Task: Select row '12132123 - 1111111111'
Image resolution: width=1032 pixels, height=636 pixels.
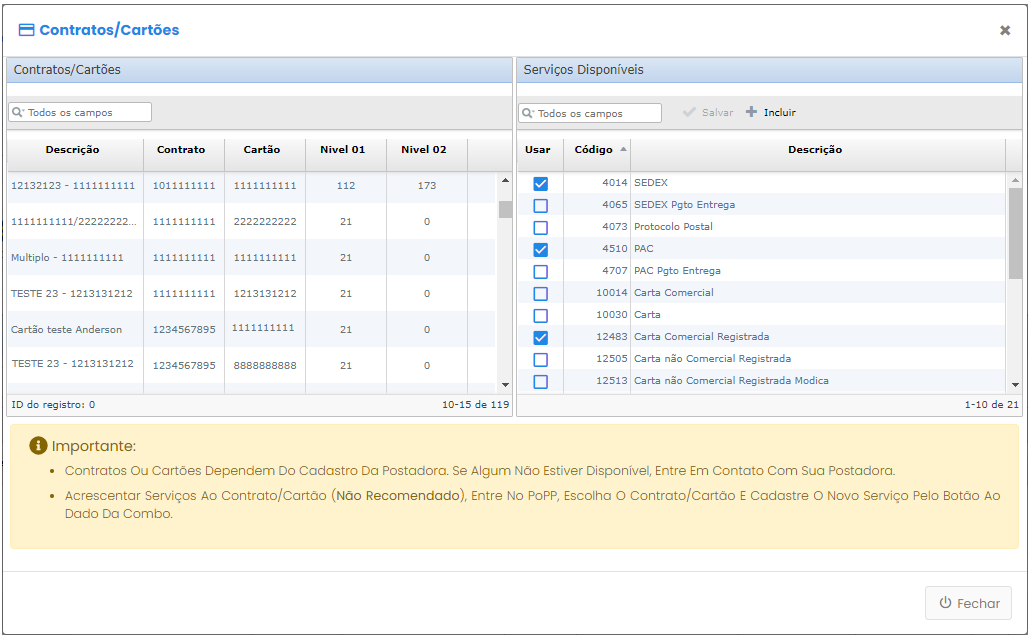Action: click(251, 186)
